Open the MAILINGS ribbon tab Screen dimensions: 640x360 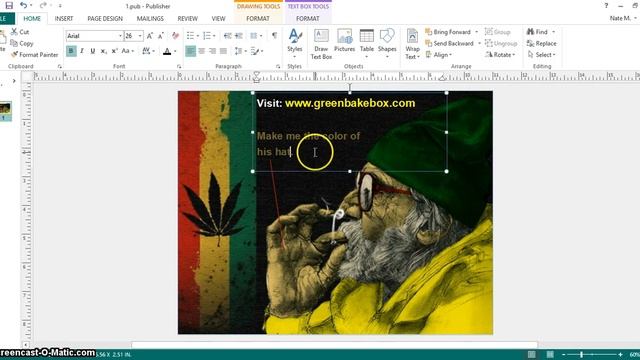click(x=150, y=18)
